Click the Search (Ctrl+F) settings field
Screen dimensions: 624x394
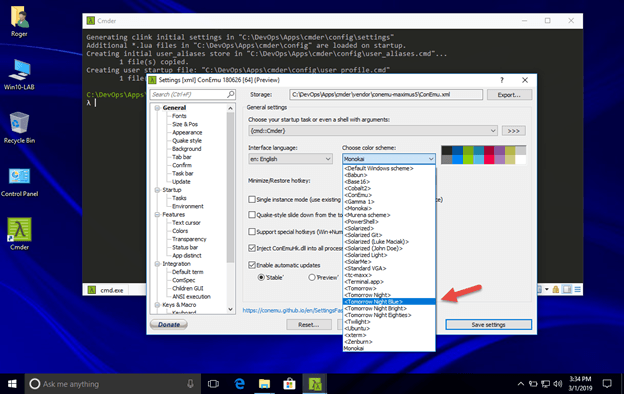[x=193, y=94]
